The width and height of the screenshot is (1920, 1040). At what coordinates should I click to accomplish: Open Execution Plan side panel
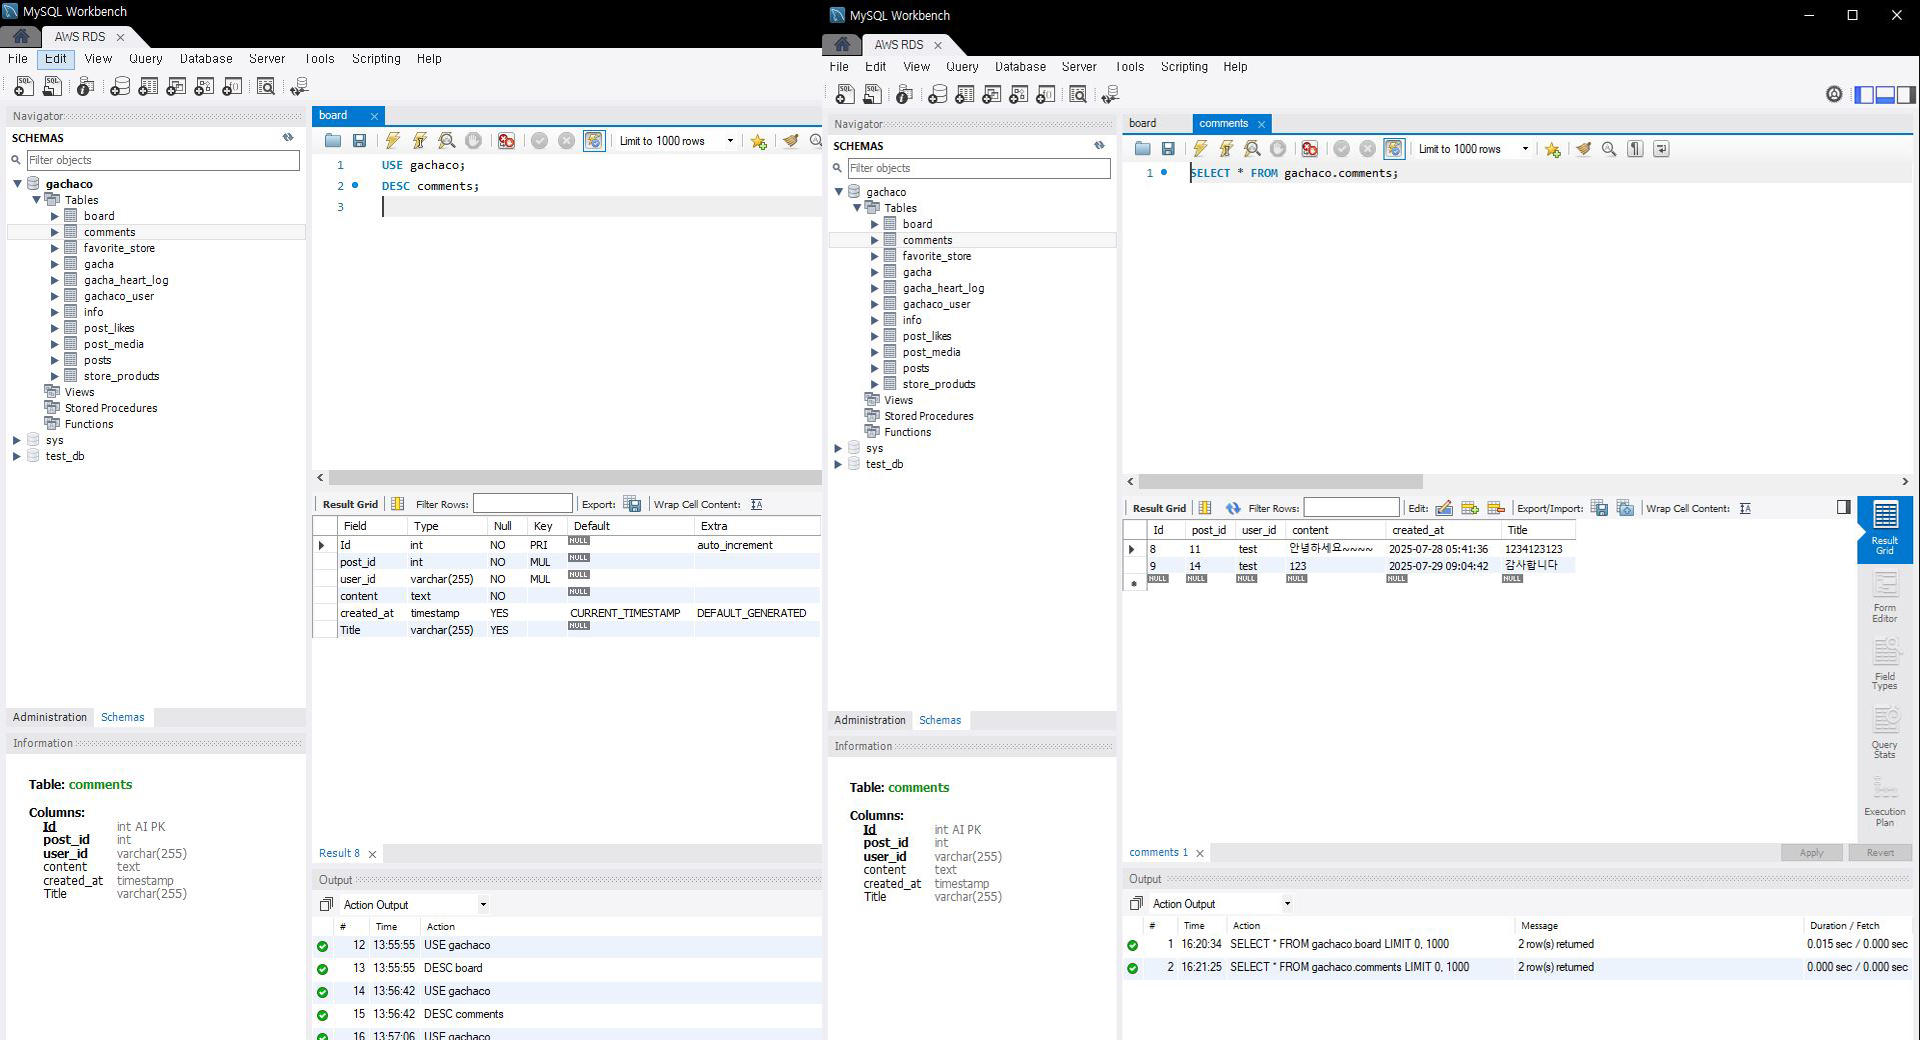(1885, 800)
